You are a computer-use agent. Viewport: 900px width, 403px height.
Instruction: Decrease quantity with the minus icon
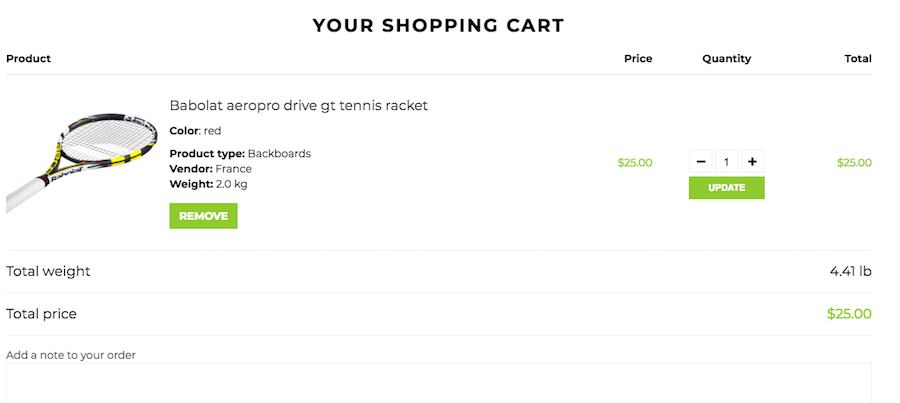point(701,161)
